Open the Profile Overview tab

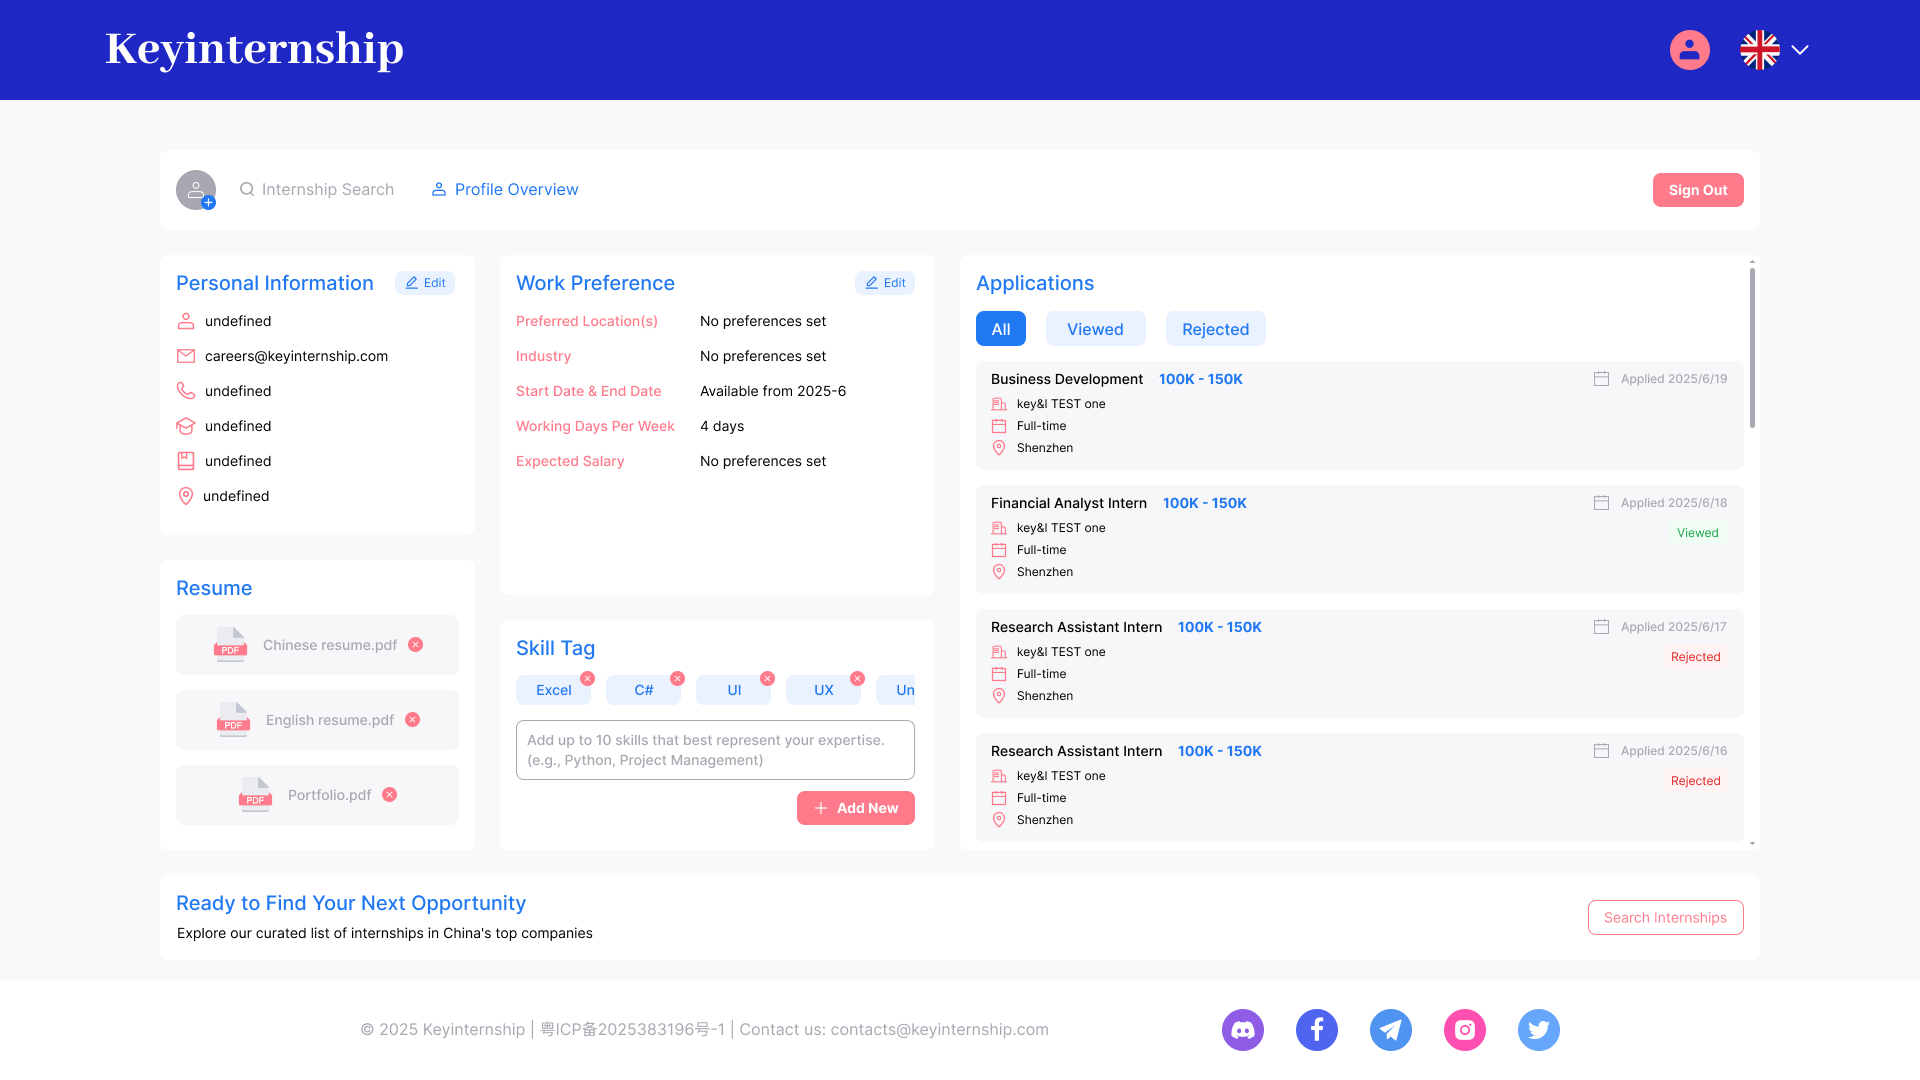pyautogui.click(x=504, y=189)
